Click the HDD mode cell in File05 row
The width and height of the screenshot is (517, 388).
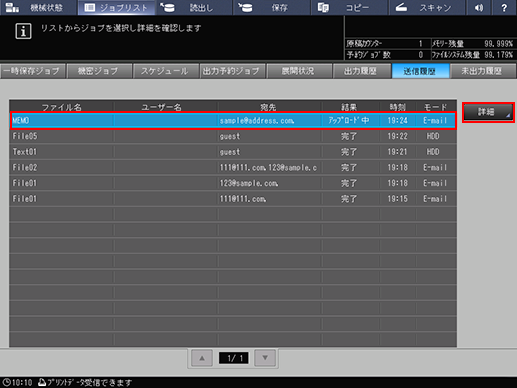point(433,136)
